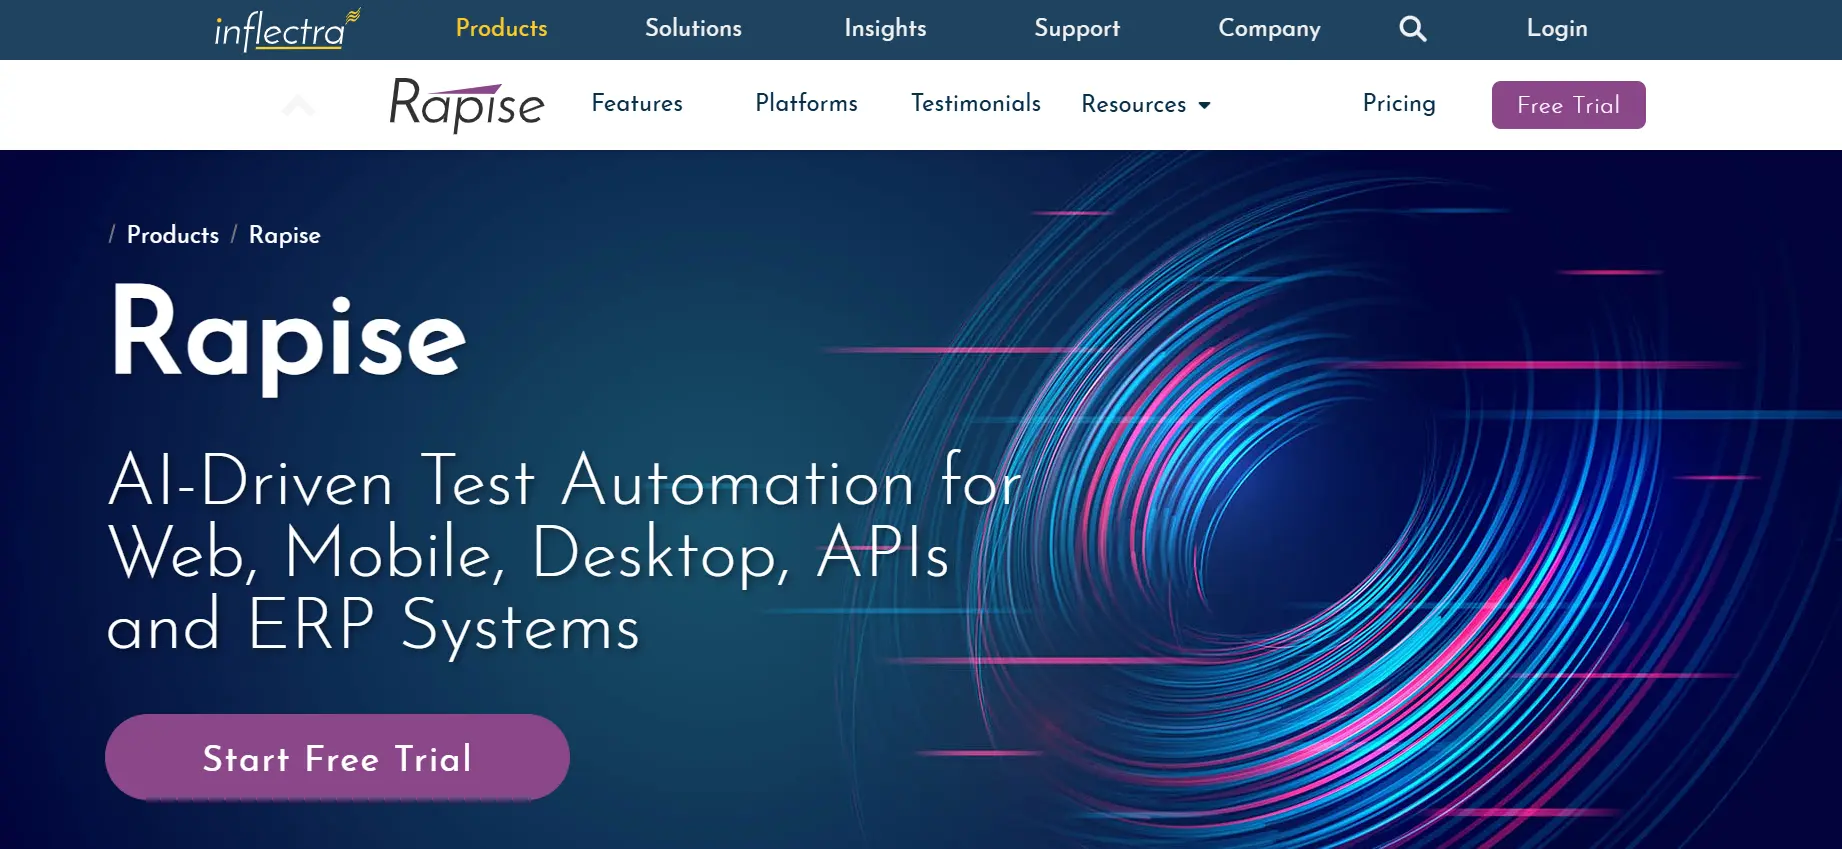The height and width of the screenshot is (849, 1842).
Task: Click the Rapise logo
Action: [466, 104]
